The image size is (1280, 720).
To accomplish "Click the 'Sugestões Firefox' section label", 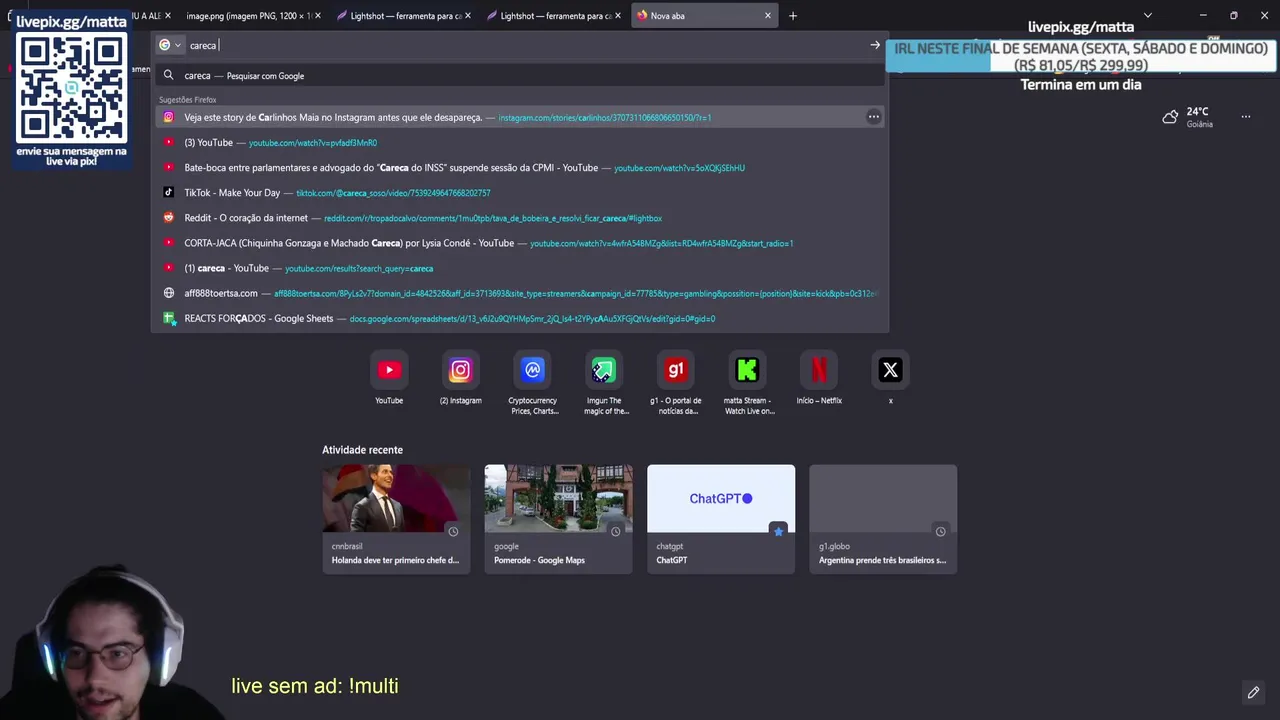I will (188, 100).
